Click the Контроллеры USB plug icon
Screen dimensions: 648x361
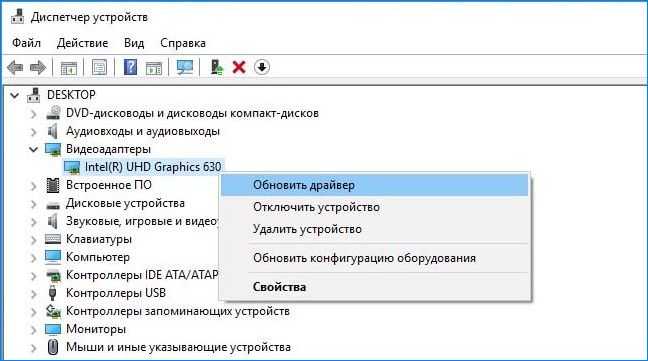[52, 293]
